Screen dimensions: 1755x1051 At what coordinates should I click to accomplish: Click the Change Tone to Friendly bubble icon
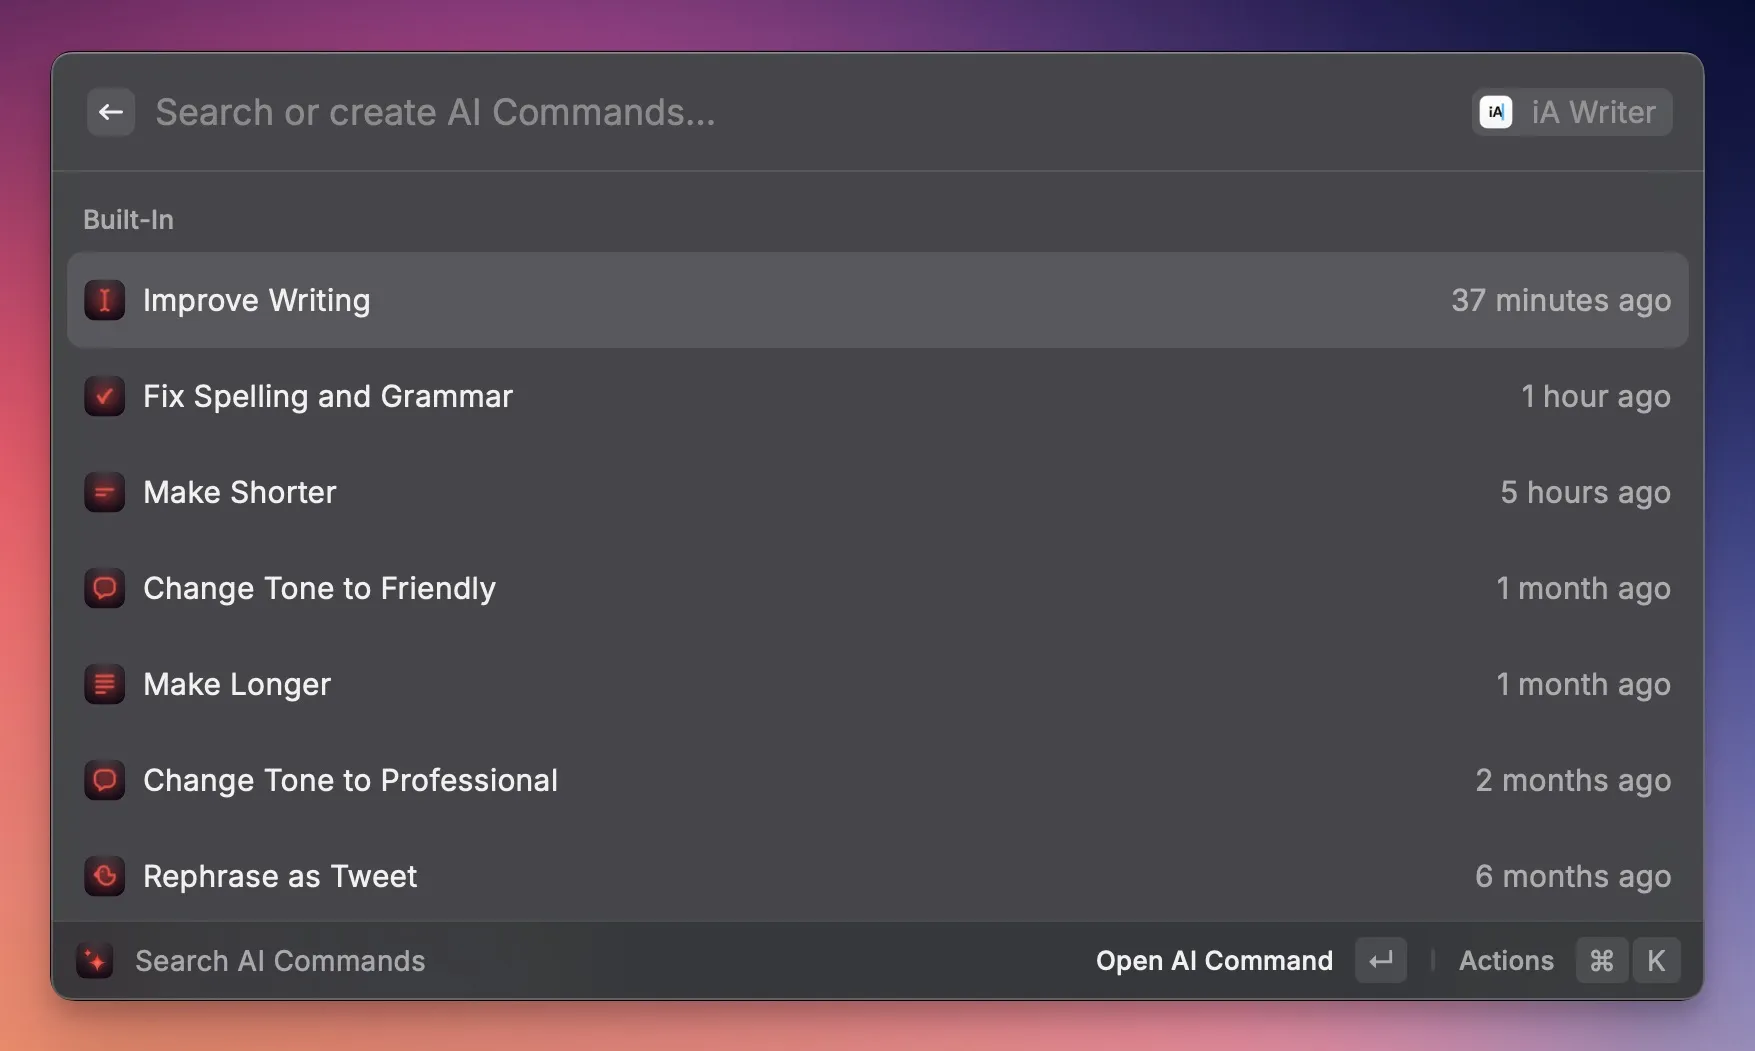[x=104, y=588]
